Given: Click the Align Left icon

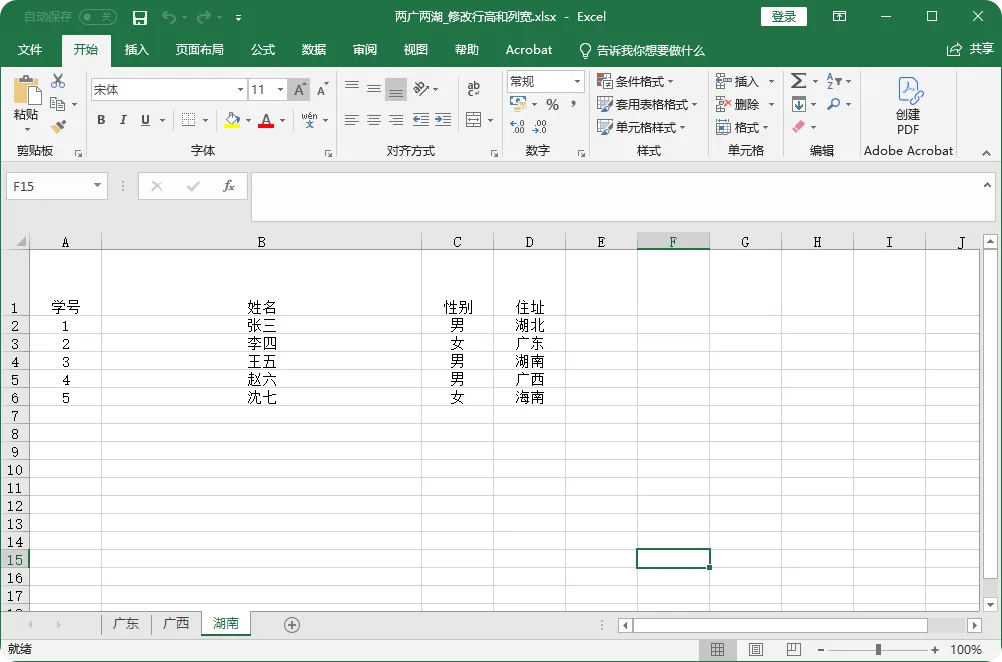Looking at the screenshot, I should 351,119.
